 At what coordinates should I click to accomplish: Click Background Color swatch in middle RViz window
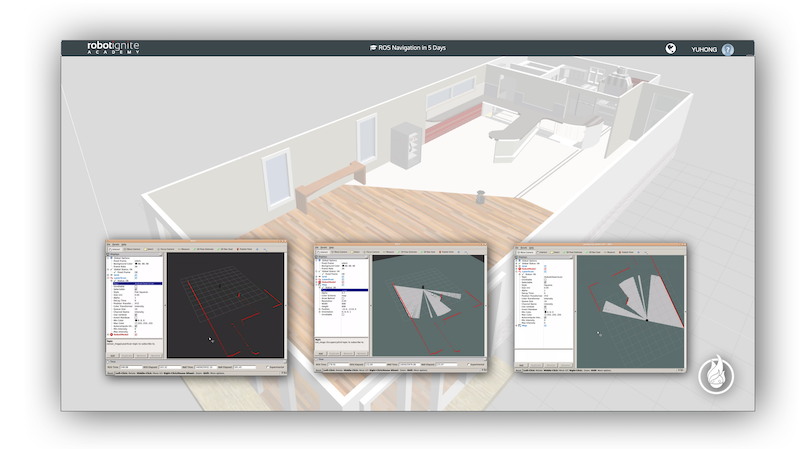tap(343, 266)
